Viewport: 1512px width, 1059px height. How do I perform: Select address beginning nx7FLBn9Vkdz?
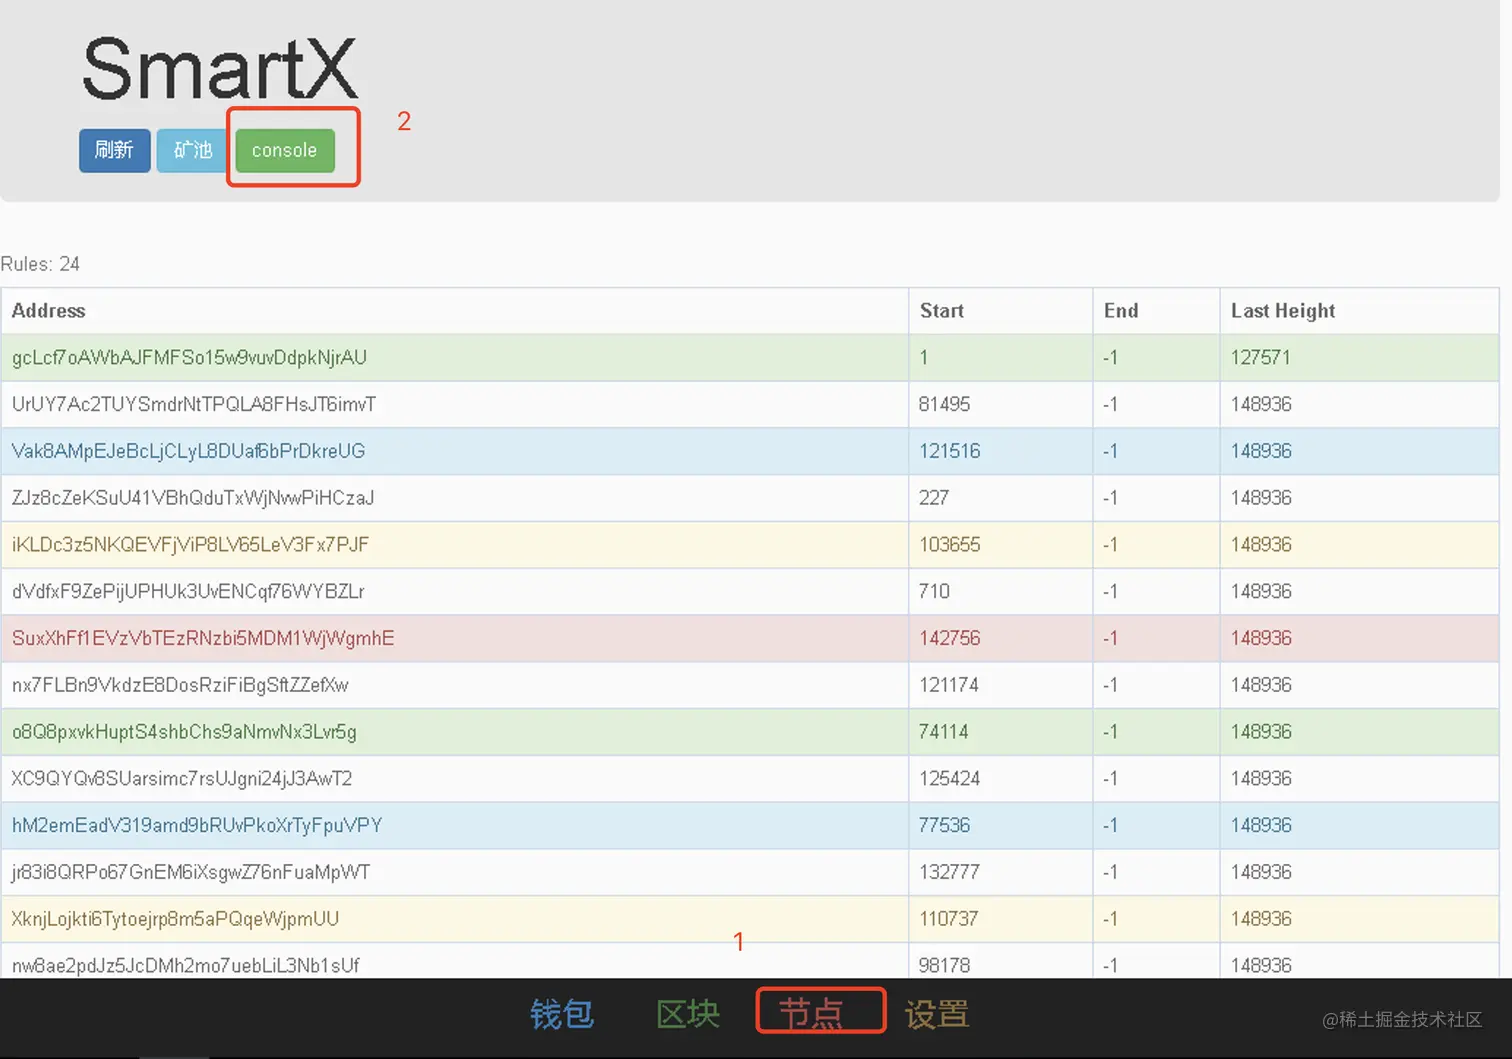[180, 685]
